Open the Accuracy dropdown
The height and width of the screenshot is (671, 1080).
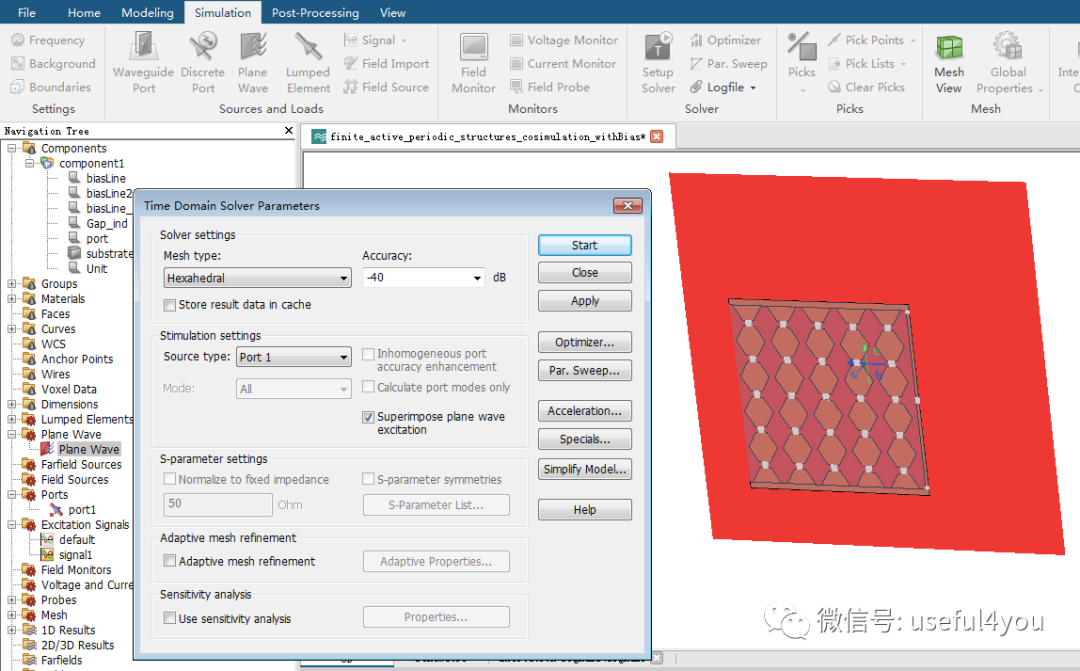(x=423, y=278)
